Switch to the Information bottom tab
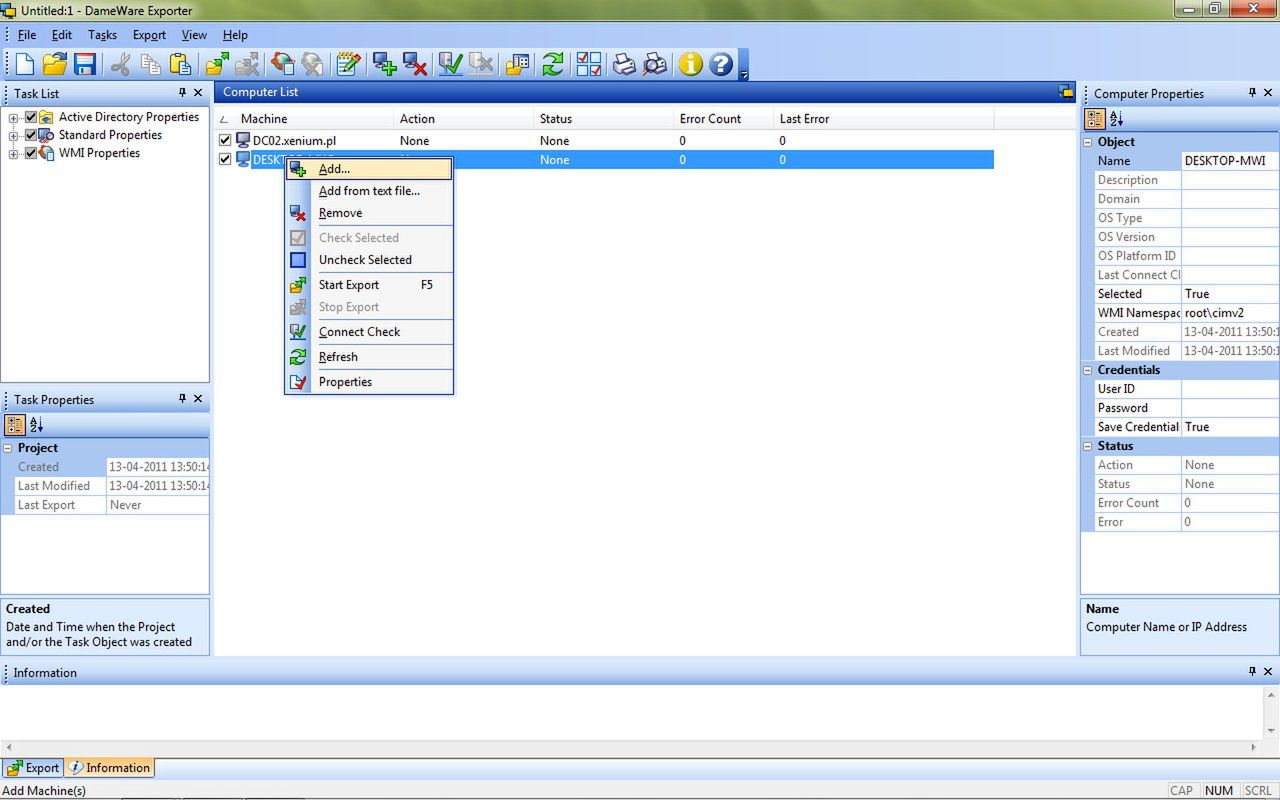This screenshot has width=1280, height=800. click(x=109, y=768)
